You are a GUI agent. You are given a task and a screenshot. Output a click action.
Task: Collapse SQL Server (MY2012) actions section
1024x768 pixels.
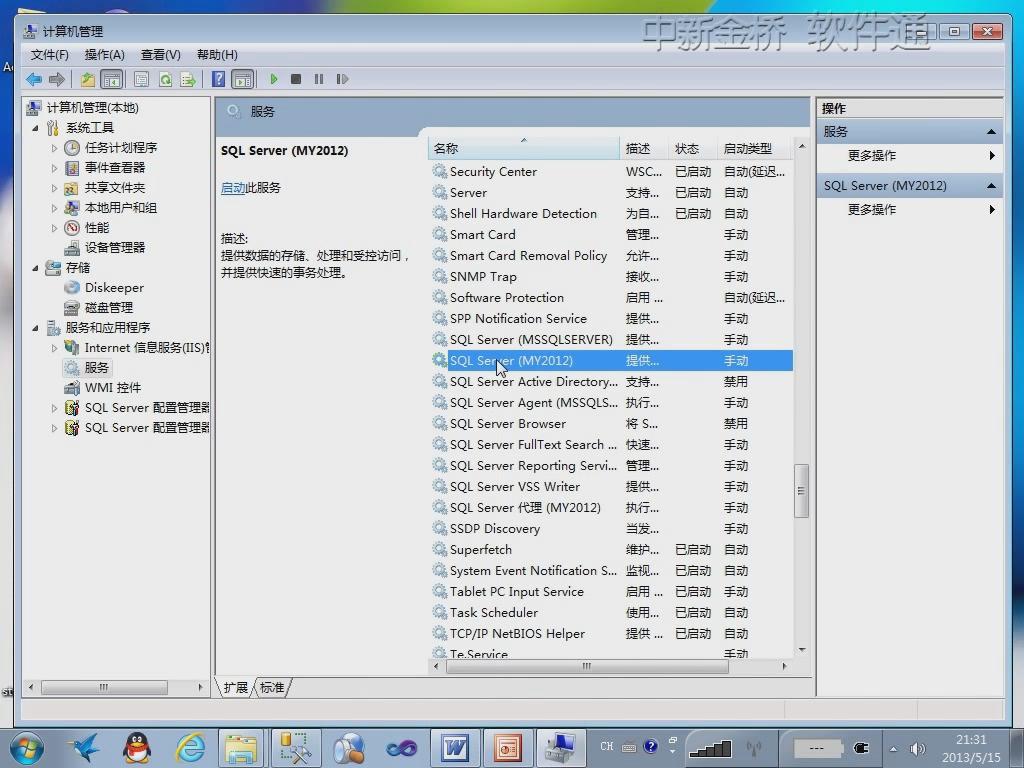point(991,186)
